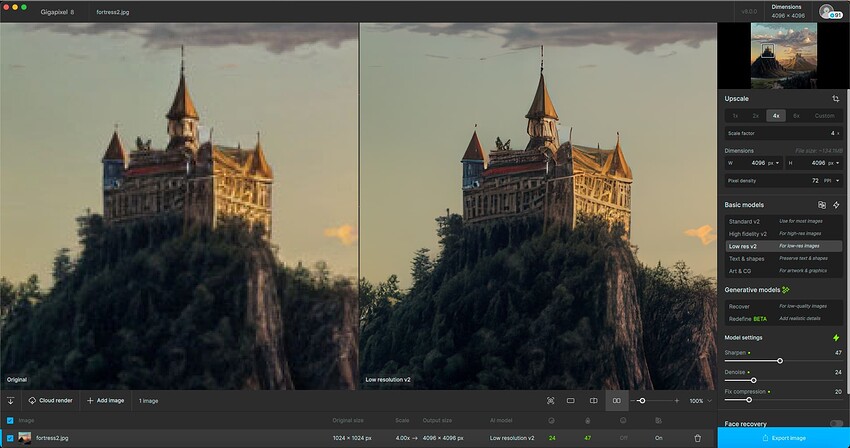850x448 pixels.
Task: Click the sharpen column header icon
Action: tap(588, 421)
